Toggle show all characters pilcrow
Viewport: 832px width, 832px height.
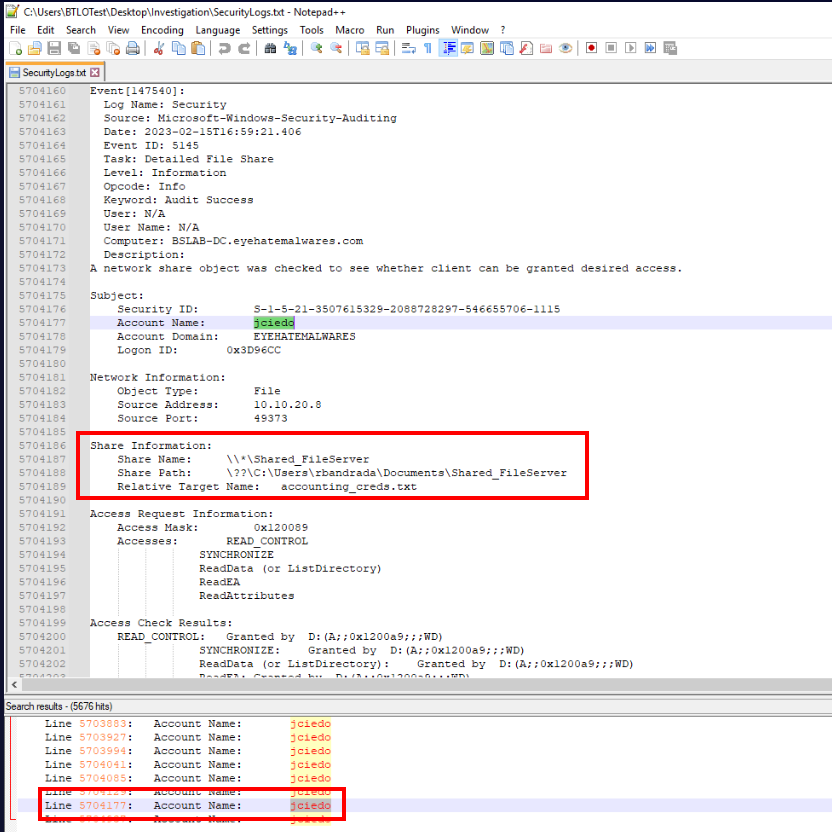428,48
